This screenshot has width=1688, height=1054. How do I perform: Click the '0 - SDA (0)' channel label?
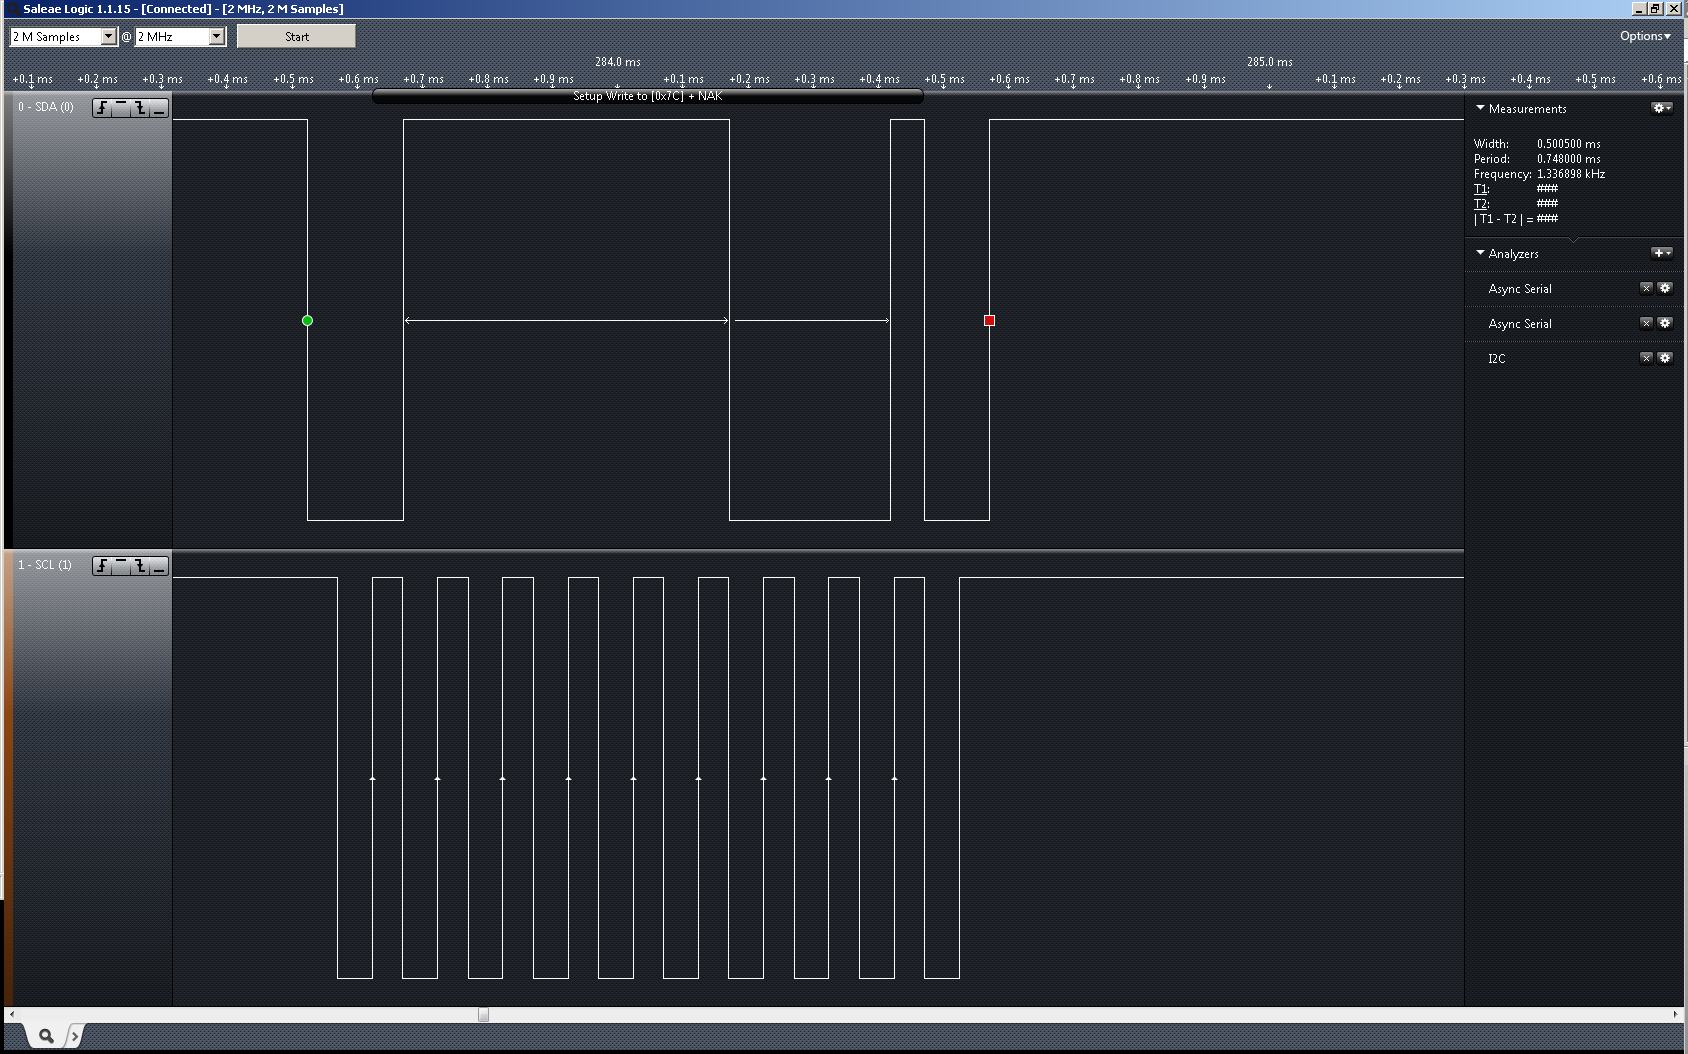click(x=45, y=107)
